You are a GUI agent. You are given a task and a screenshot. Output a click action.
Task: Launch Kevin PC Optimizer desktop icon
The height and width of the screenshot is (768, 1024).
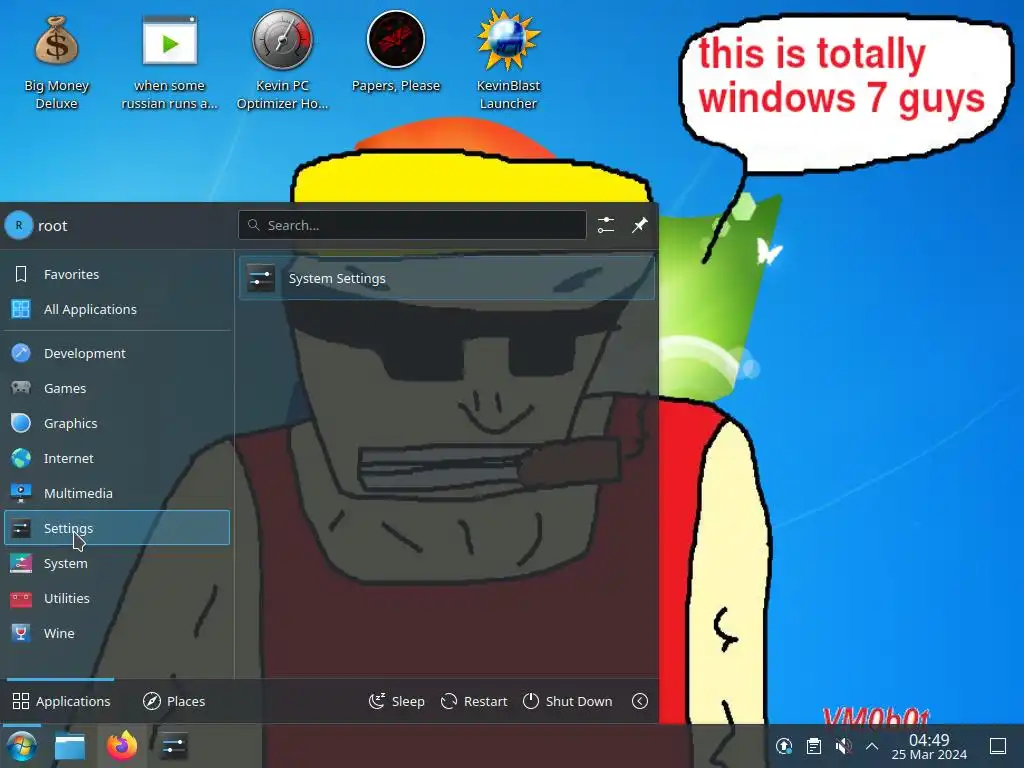point(282,61)
